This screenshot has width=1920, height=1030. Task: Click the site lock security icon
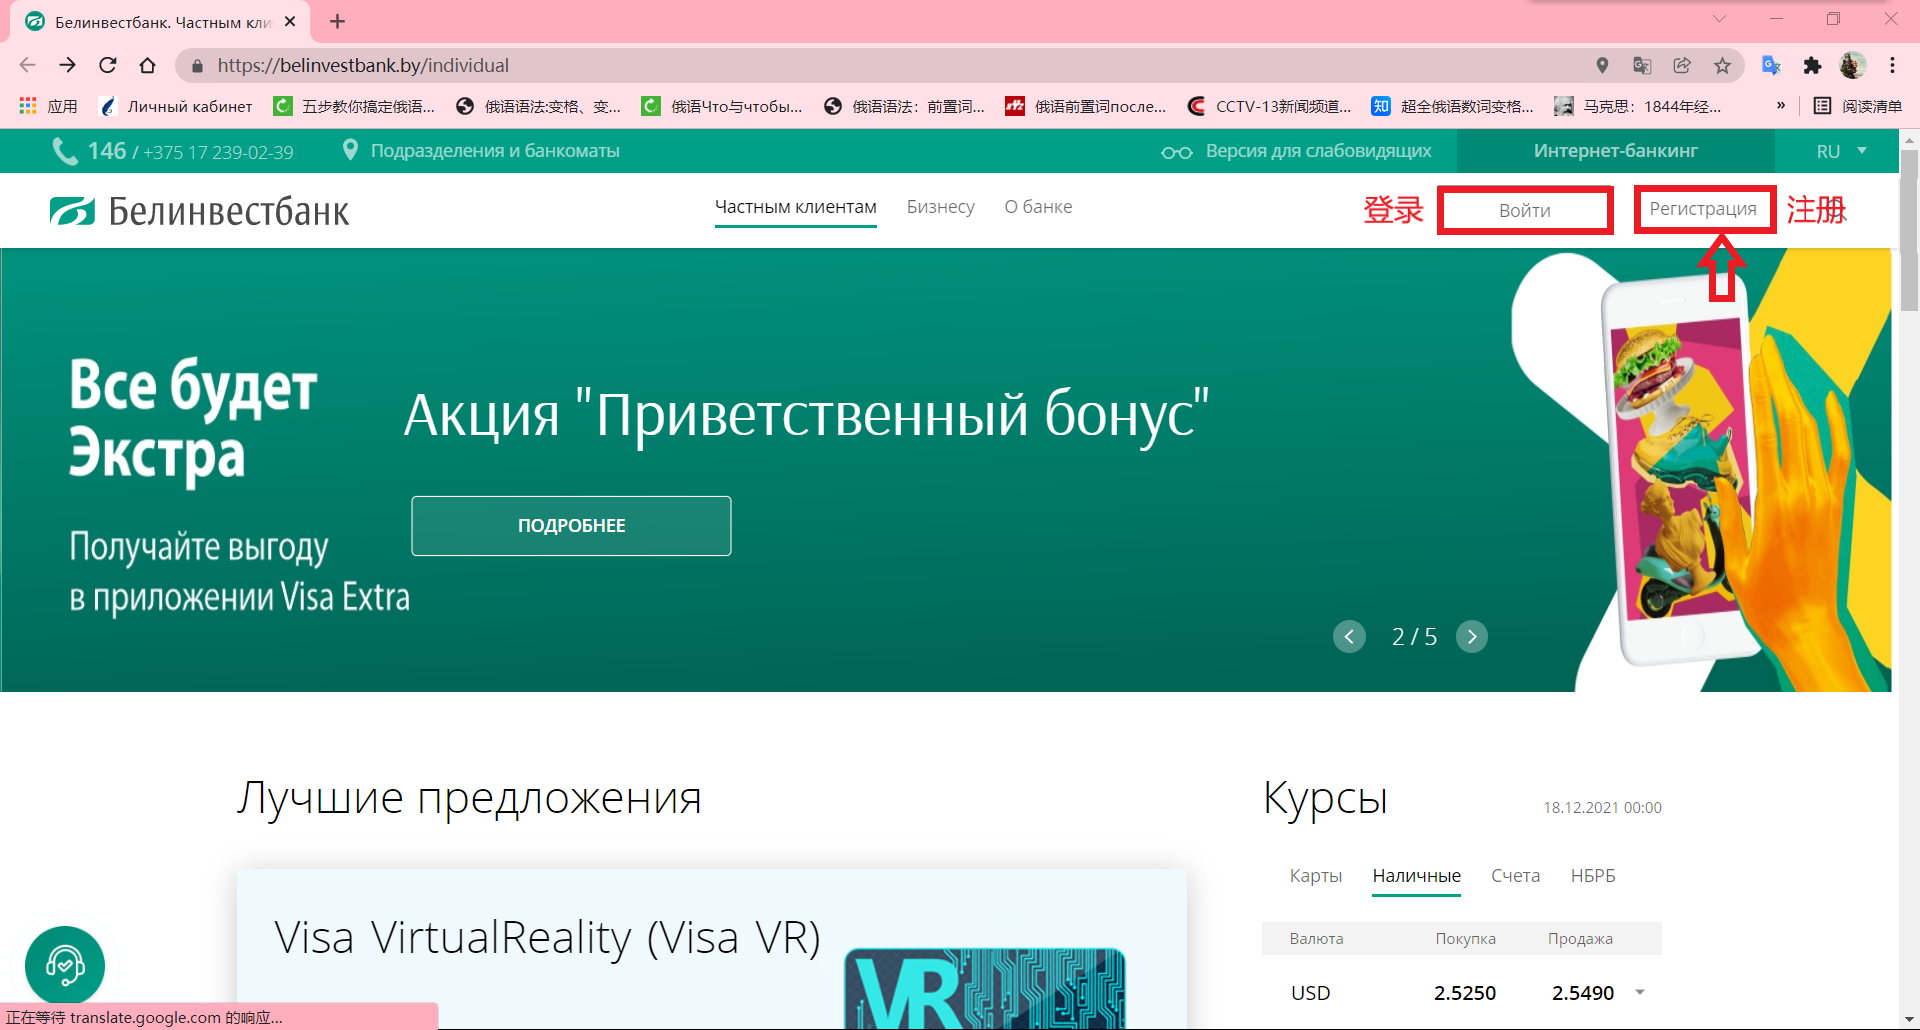[x=197, y=66]
